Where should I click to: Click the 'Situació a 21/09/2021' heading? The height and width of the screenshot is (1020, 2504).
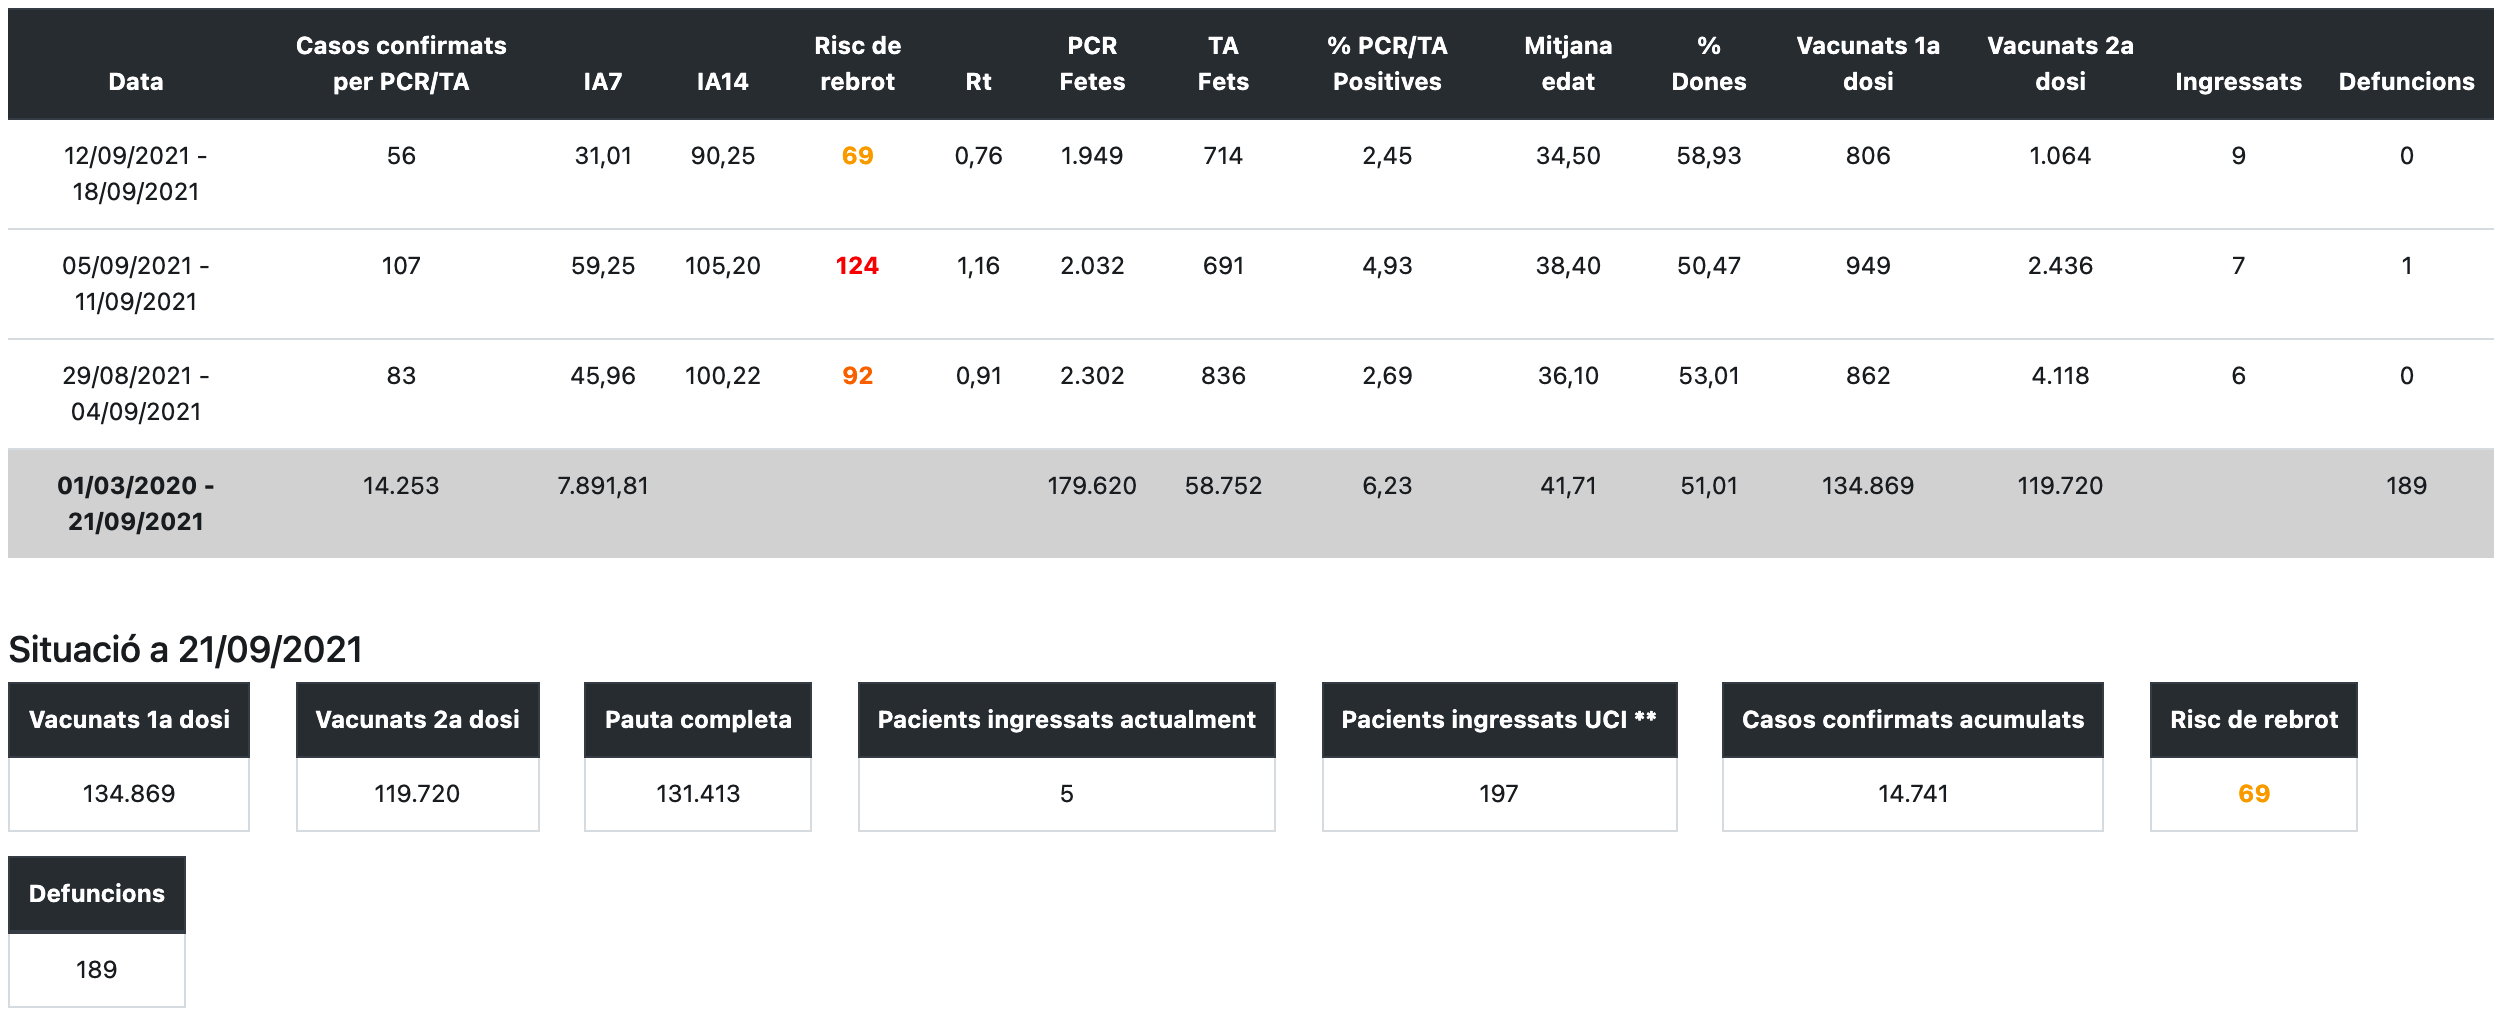tap(186, 650)
